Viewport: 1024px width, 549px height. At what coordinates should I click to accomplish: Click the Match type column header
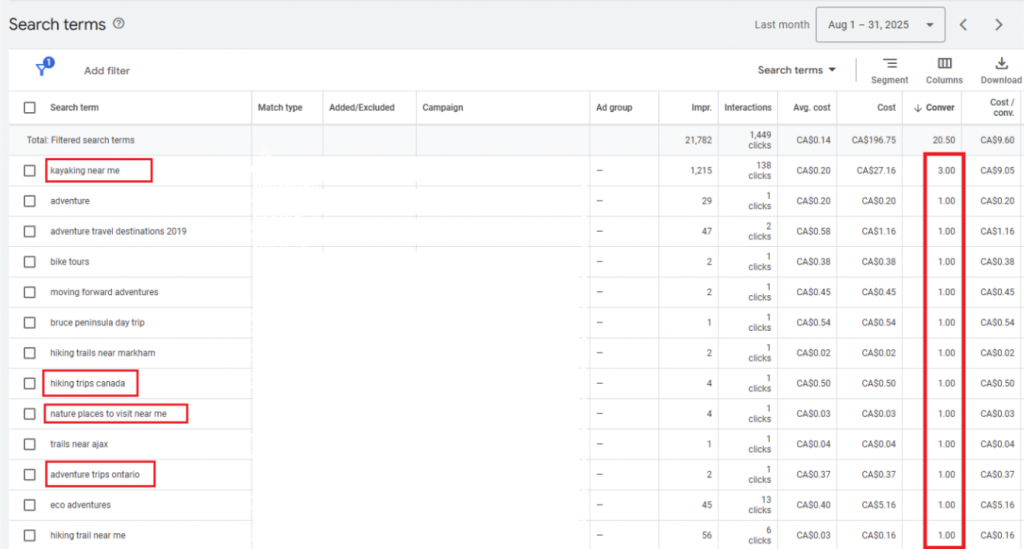click(280, 108)
